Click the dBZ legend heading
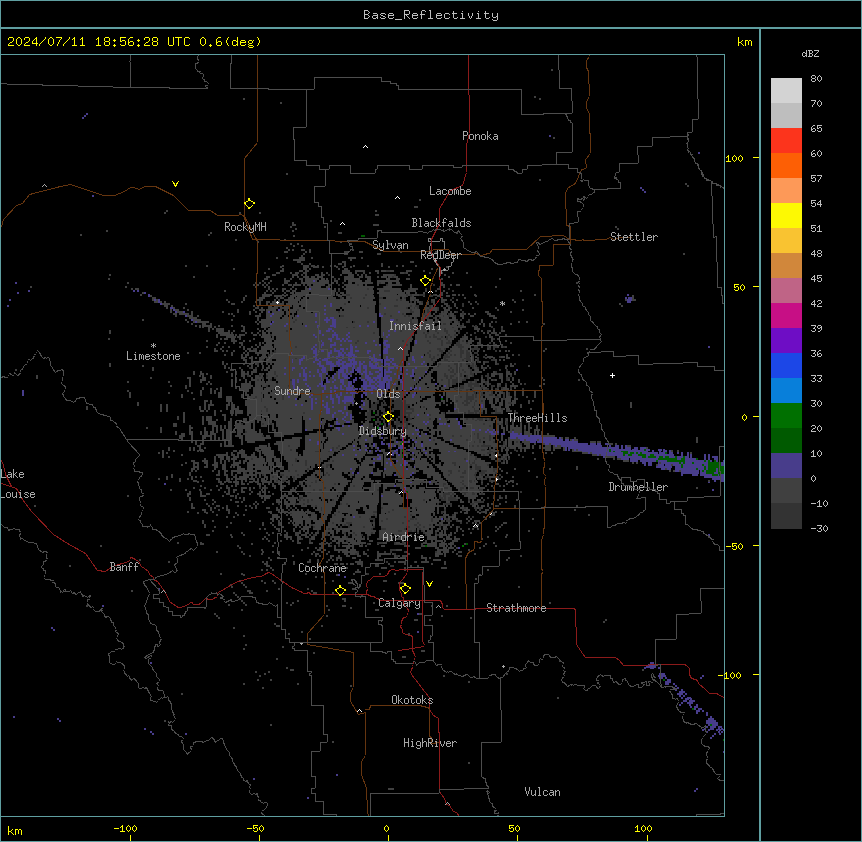This screenshot has height=842, width=862. point(810,53)
